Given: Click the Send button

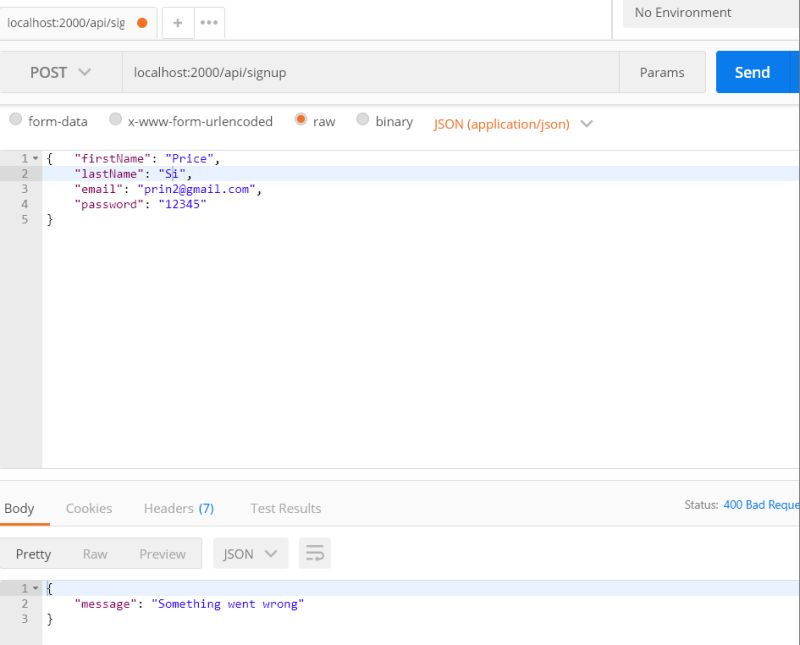Looking at the screenshot, I should tap(755, 72).
